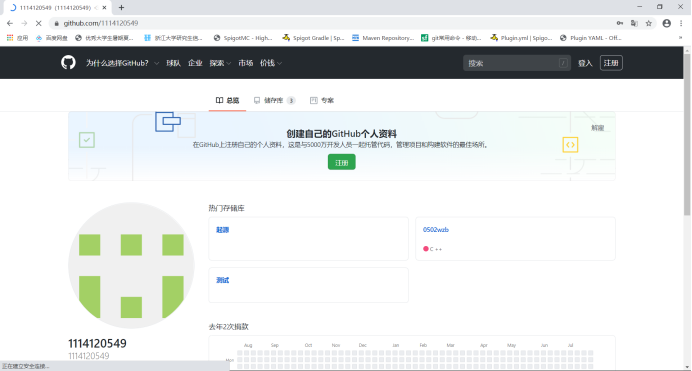Open the Chrome profile avatar
Viewport: 692px width, 371px height.
click(x=666, y=23)
